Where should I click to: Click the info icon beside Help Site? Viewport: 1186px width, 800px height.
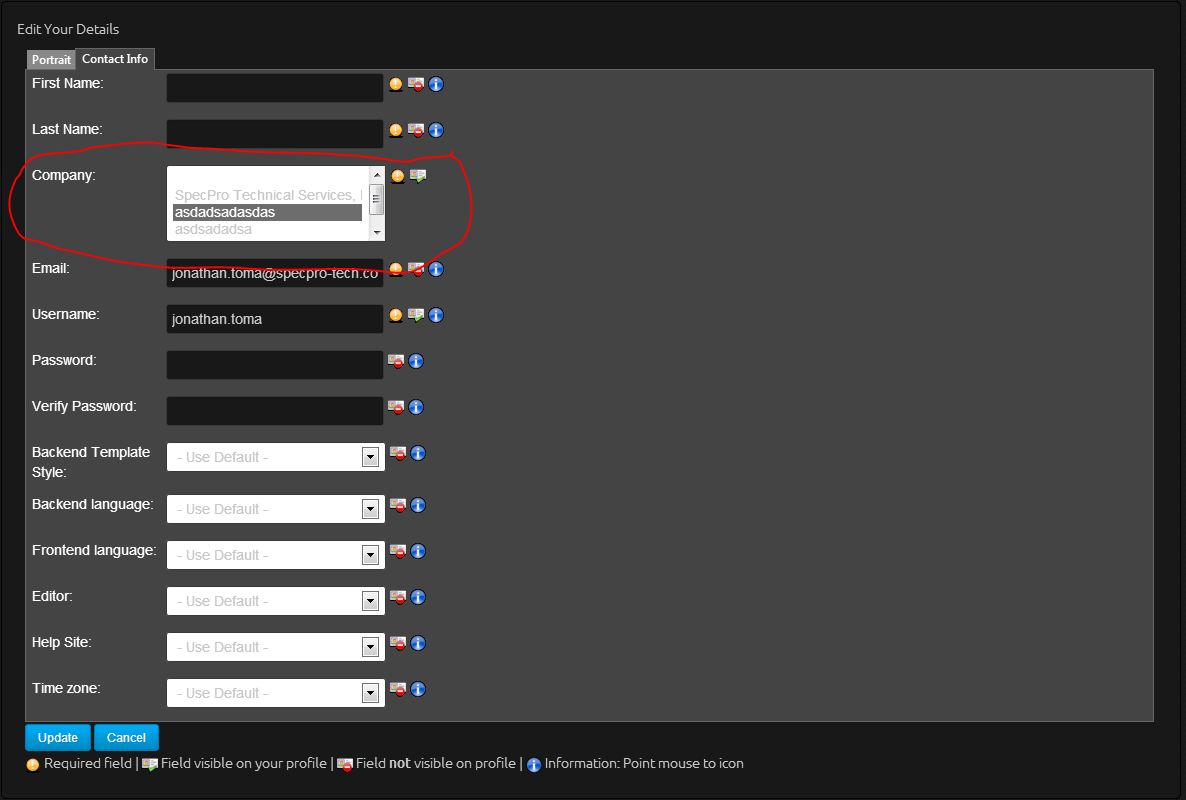click(418, 643)
